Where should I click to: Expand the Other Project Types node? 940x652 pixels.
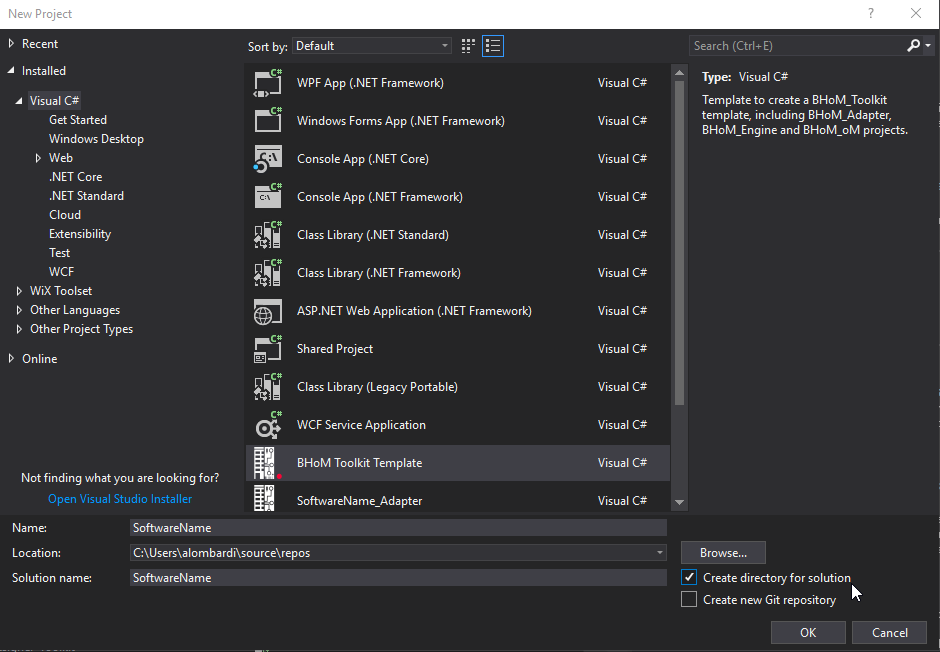[x=19, y=329]
